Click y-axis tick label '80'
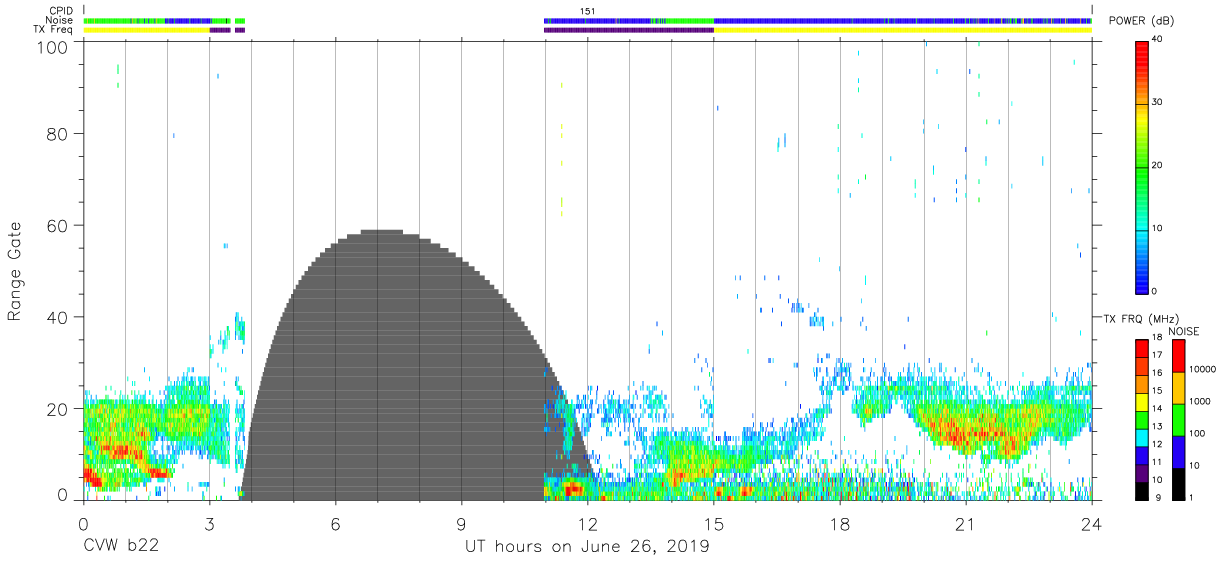This screenshot has width=1228, height=567. tap(57, 134)
